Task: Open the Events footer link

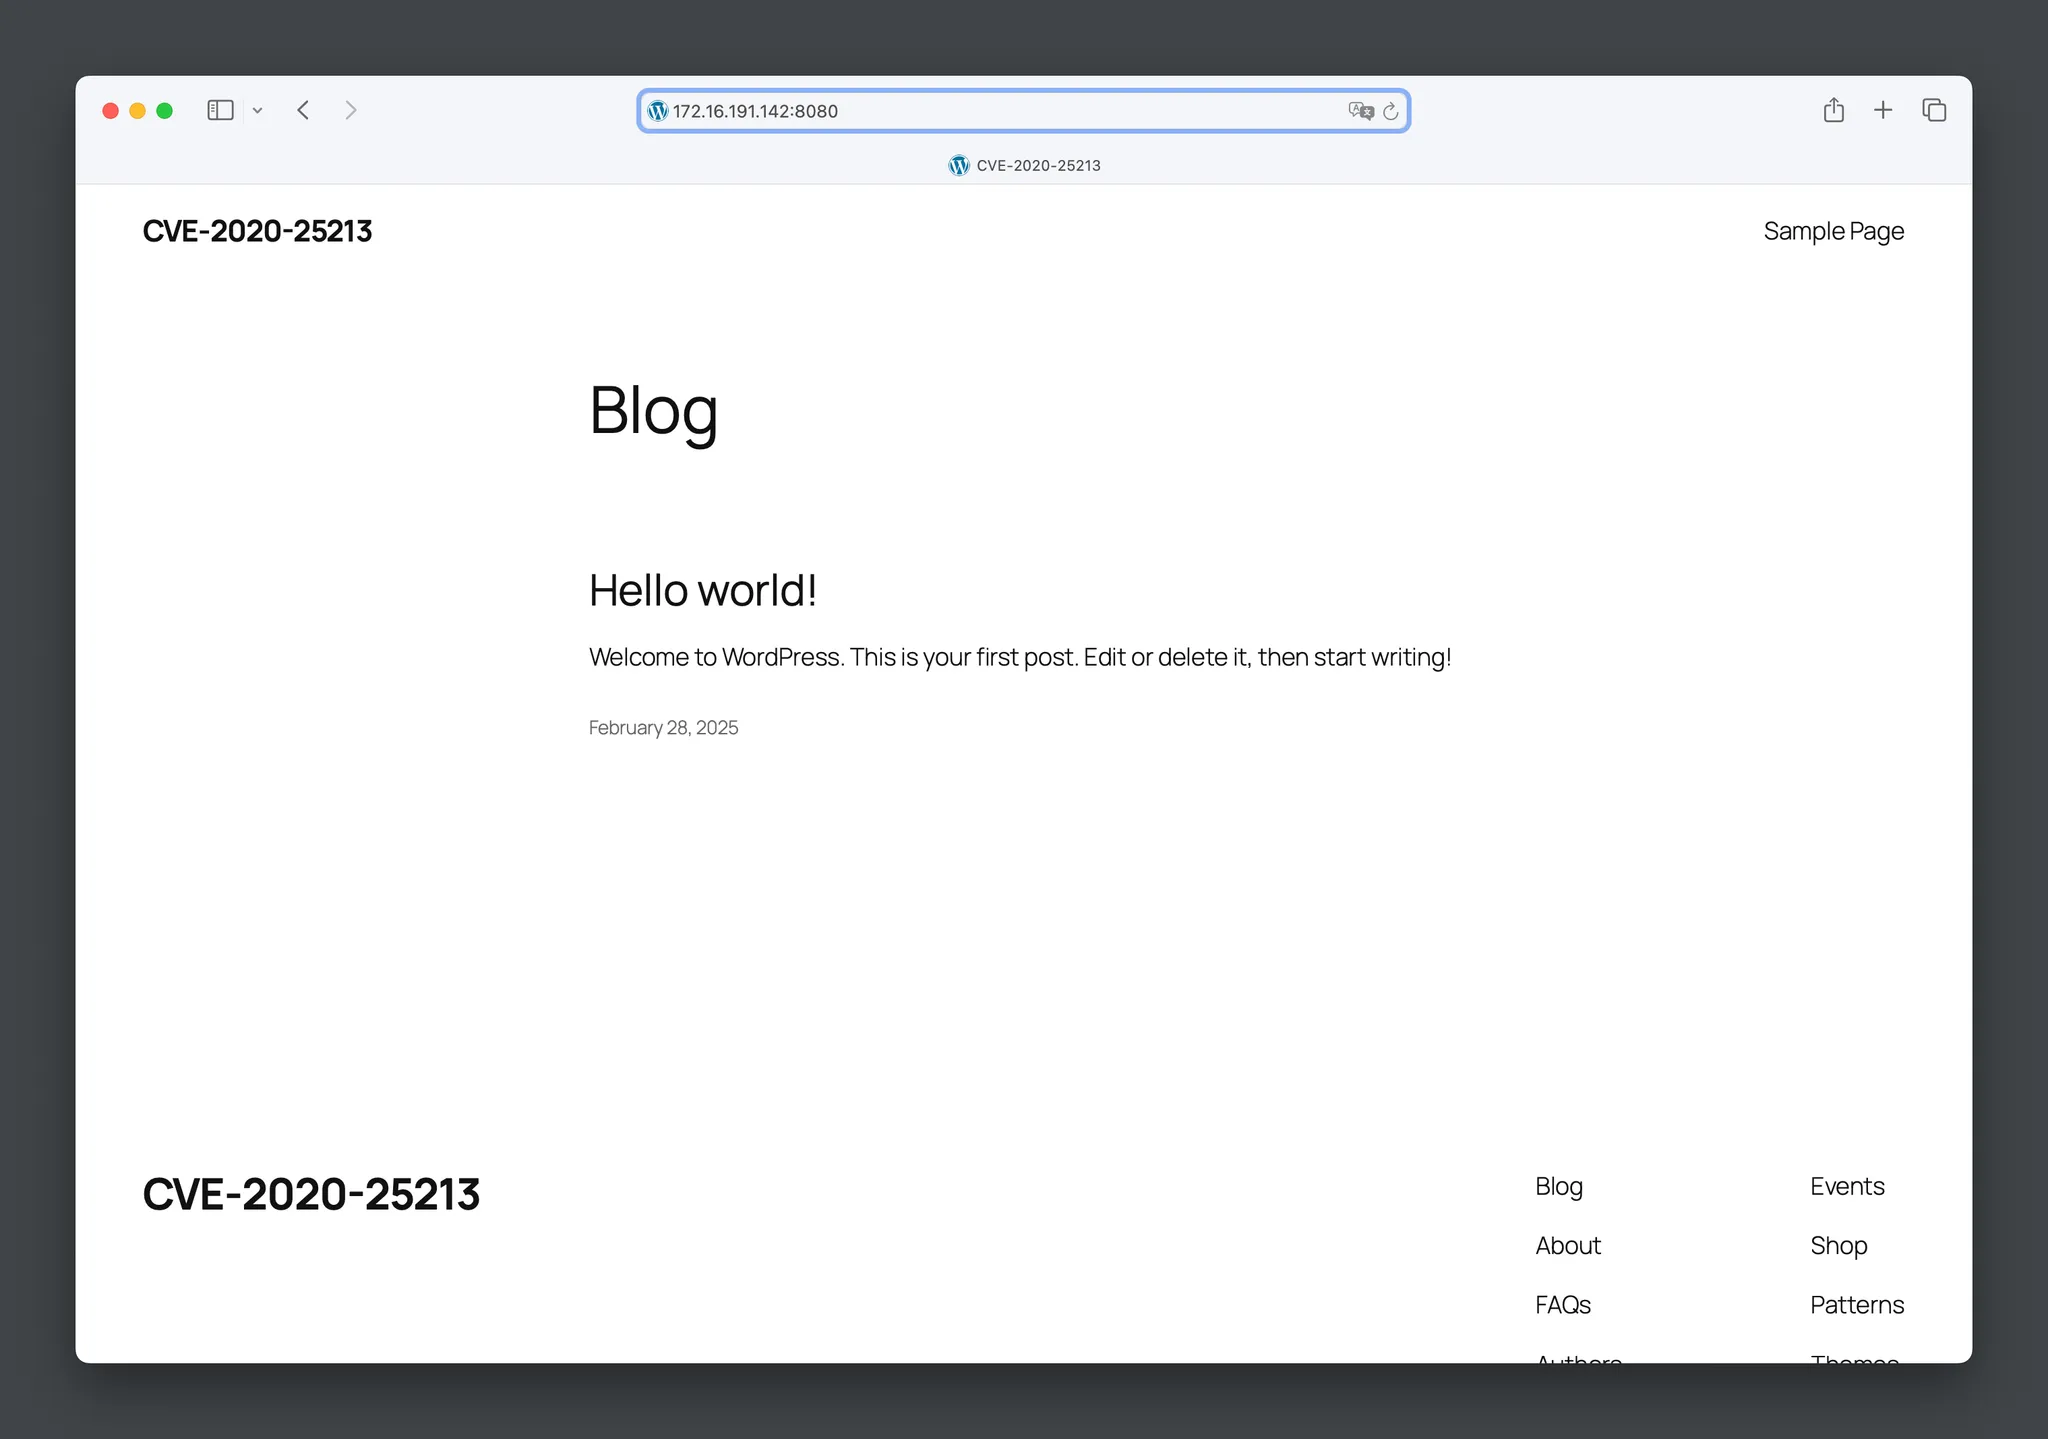Action: 1846,1187
